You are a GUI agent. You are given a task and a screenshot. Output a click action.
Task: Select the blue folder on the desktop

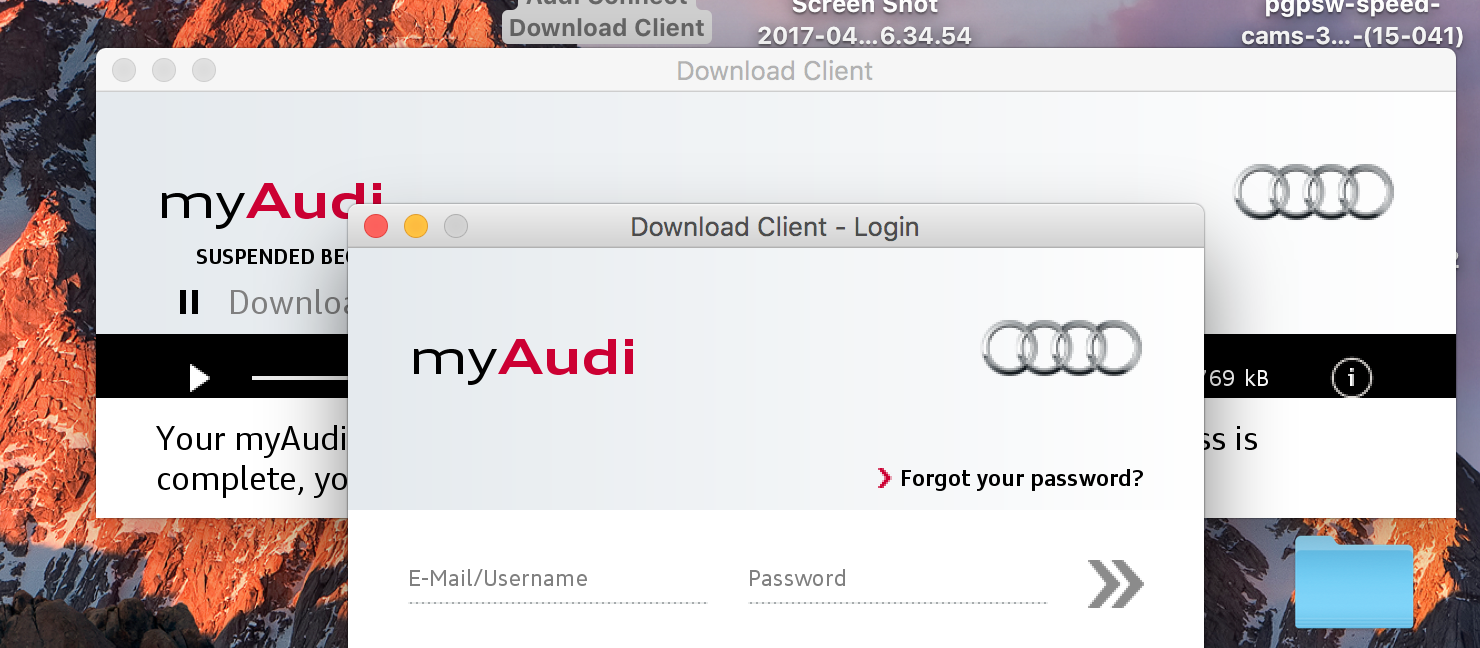pos(1354,582)
